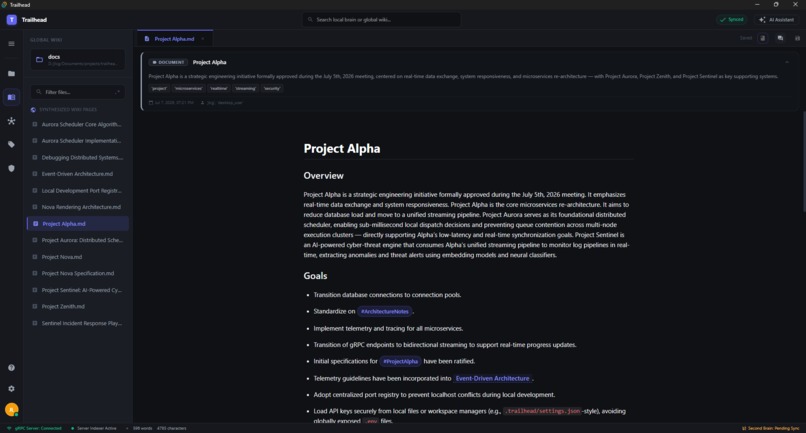Click the 'Overview' heading
This screenshot has height=433, width=806.
(x=323, y=176)
